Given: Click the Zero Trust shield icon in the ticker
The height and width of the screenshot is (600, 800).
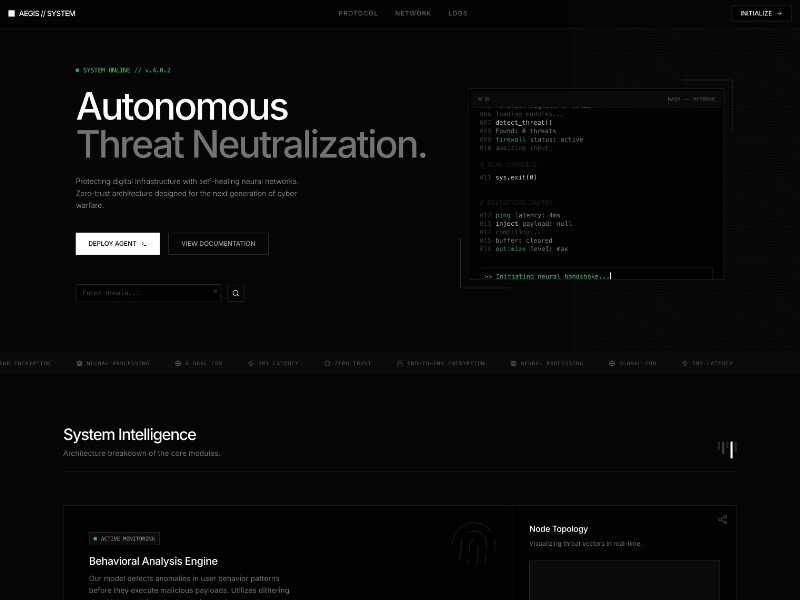Looking at the screenshot, I should pyautogui.click(x=326, y=363).
